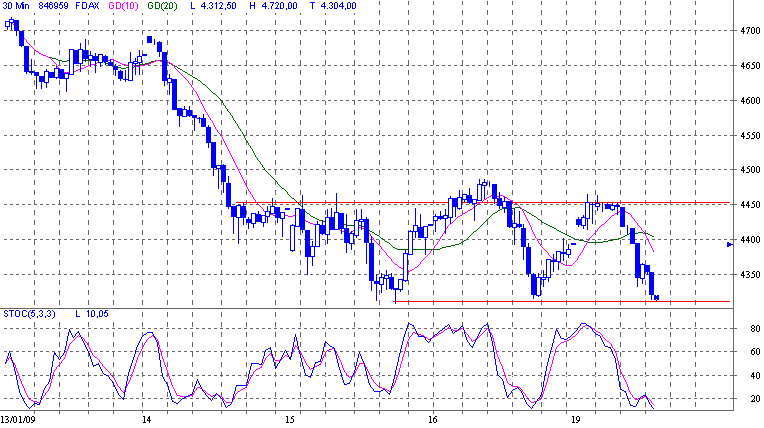
Task: Click the date axis label 19
Action: pos(576,419)
